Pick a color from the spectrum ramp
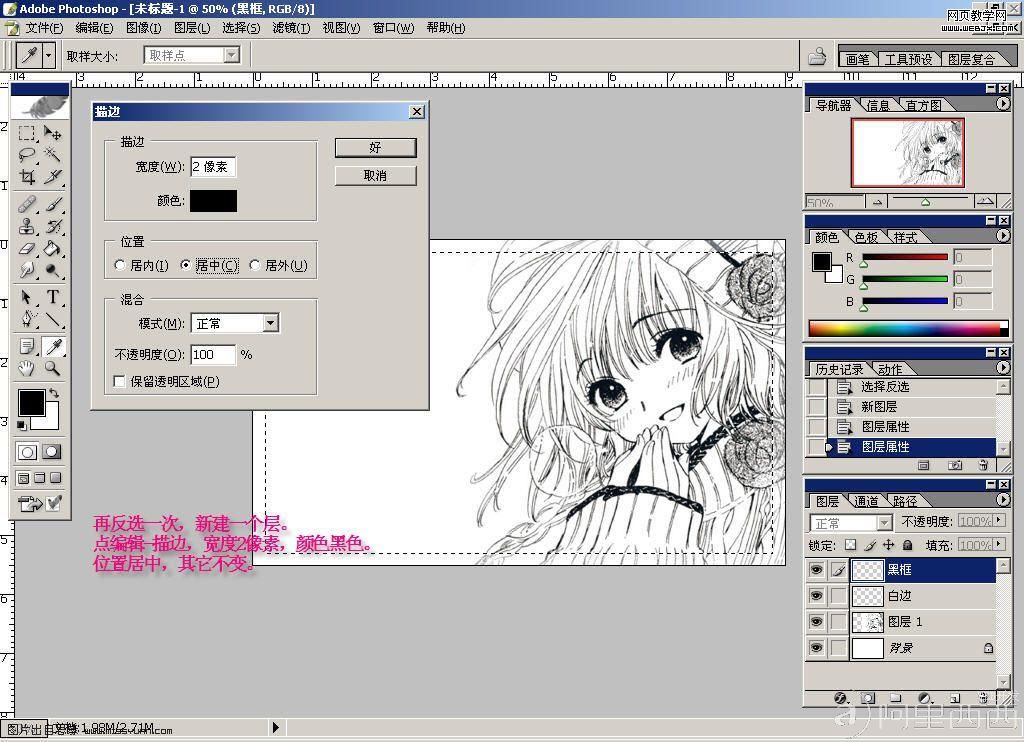The image size is (1024, 742). click(x=908, y=328)
